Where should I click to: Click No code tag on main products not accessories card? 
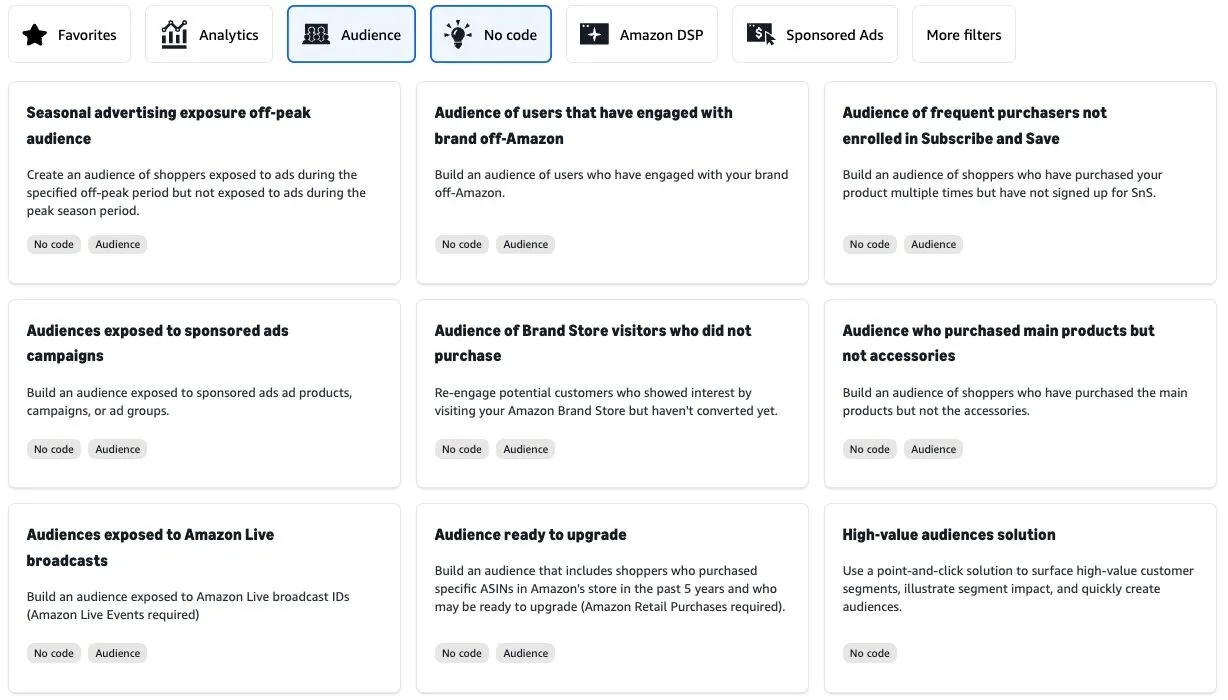pos(870,449)
